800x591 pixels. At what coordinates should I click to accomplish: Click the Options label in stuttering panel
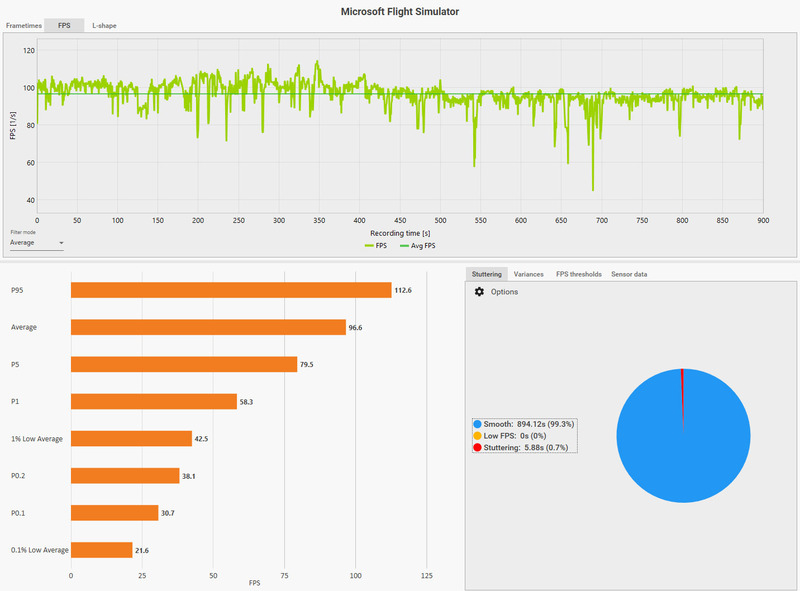(x=504, y=292)
